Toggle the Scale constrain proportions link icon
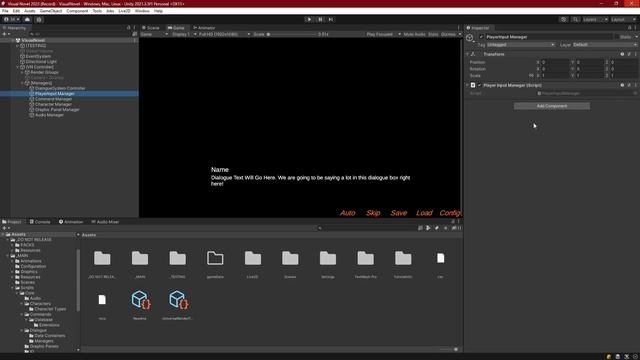Viewport: 640px width, 360px height. (531, 76)
